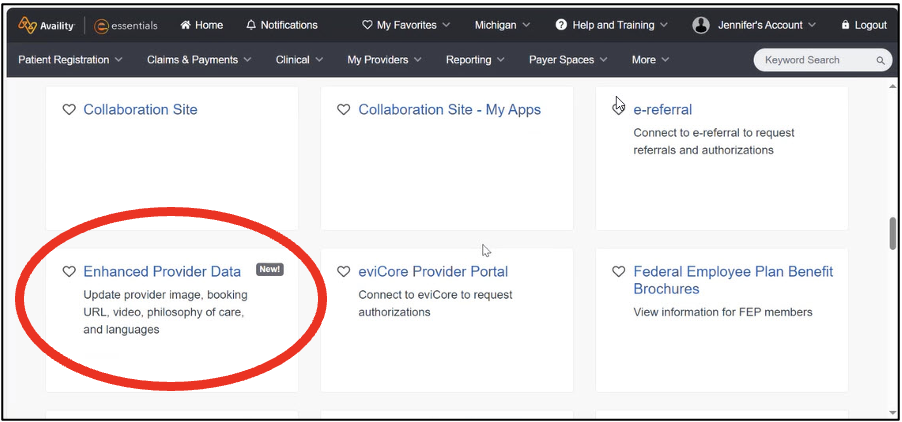Click the New! badge on Enhanced Provider Data

click(270, 270)
